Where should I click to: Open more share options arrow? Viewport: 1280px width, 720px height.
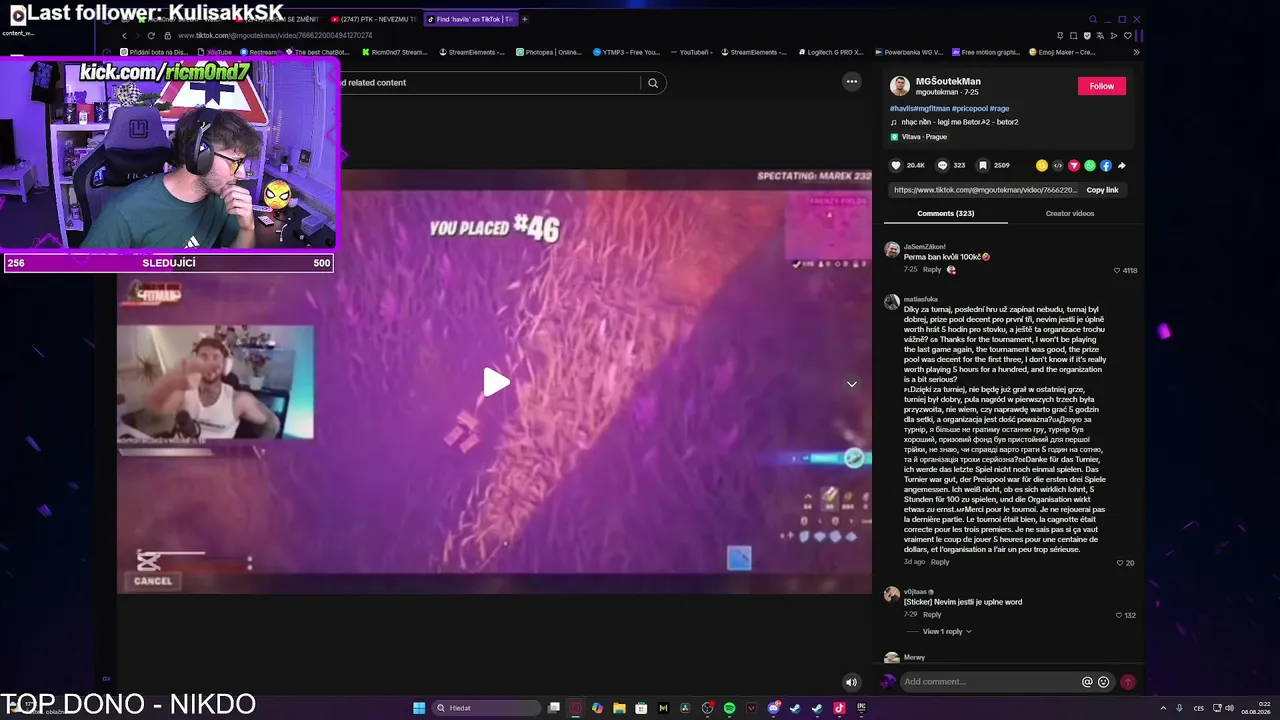point(1122,165)
